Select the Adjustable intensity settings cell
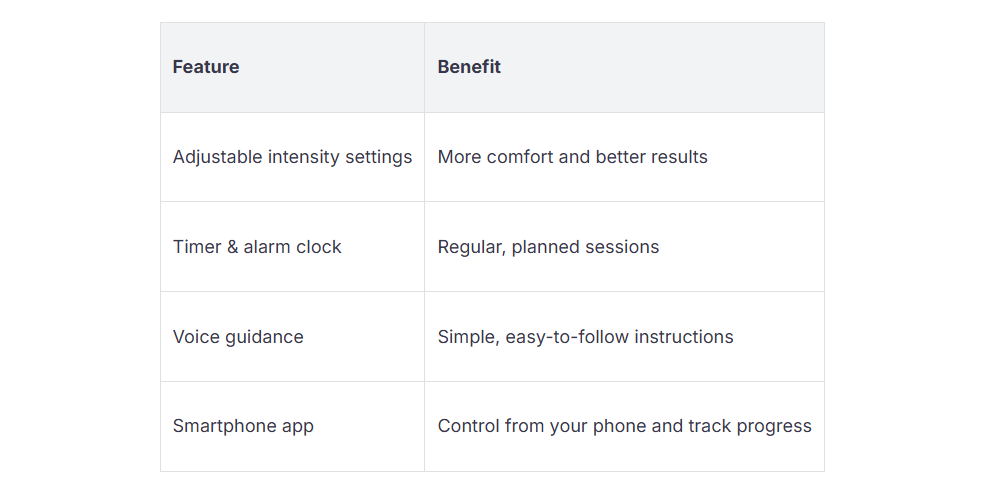This screenshot has width=985, height=500. coord(292,157)
